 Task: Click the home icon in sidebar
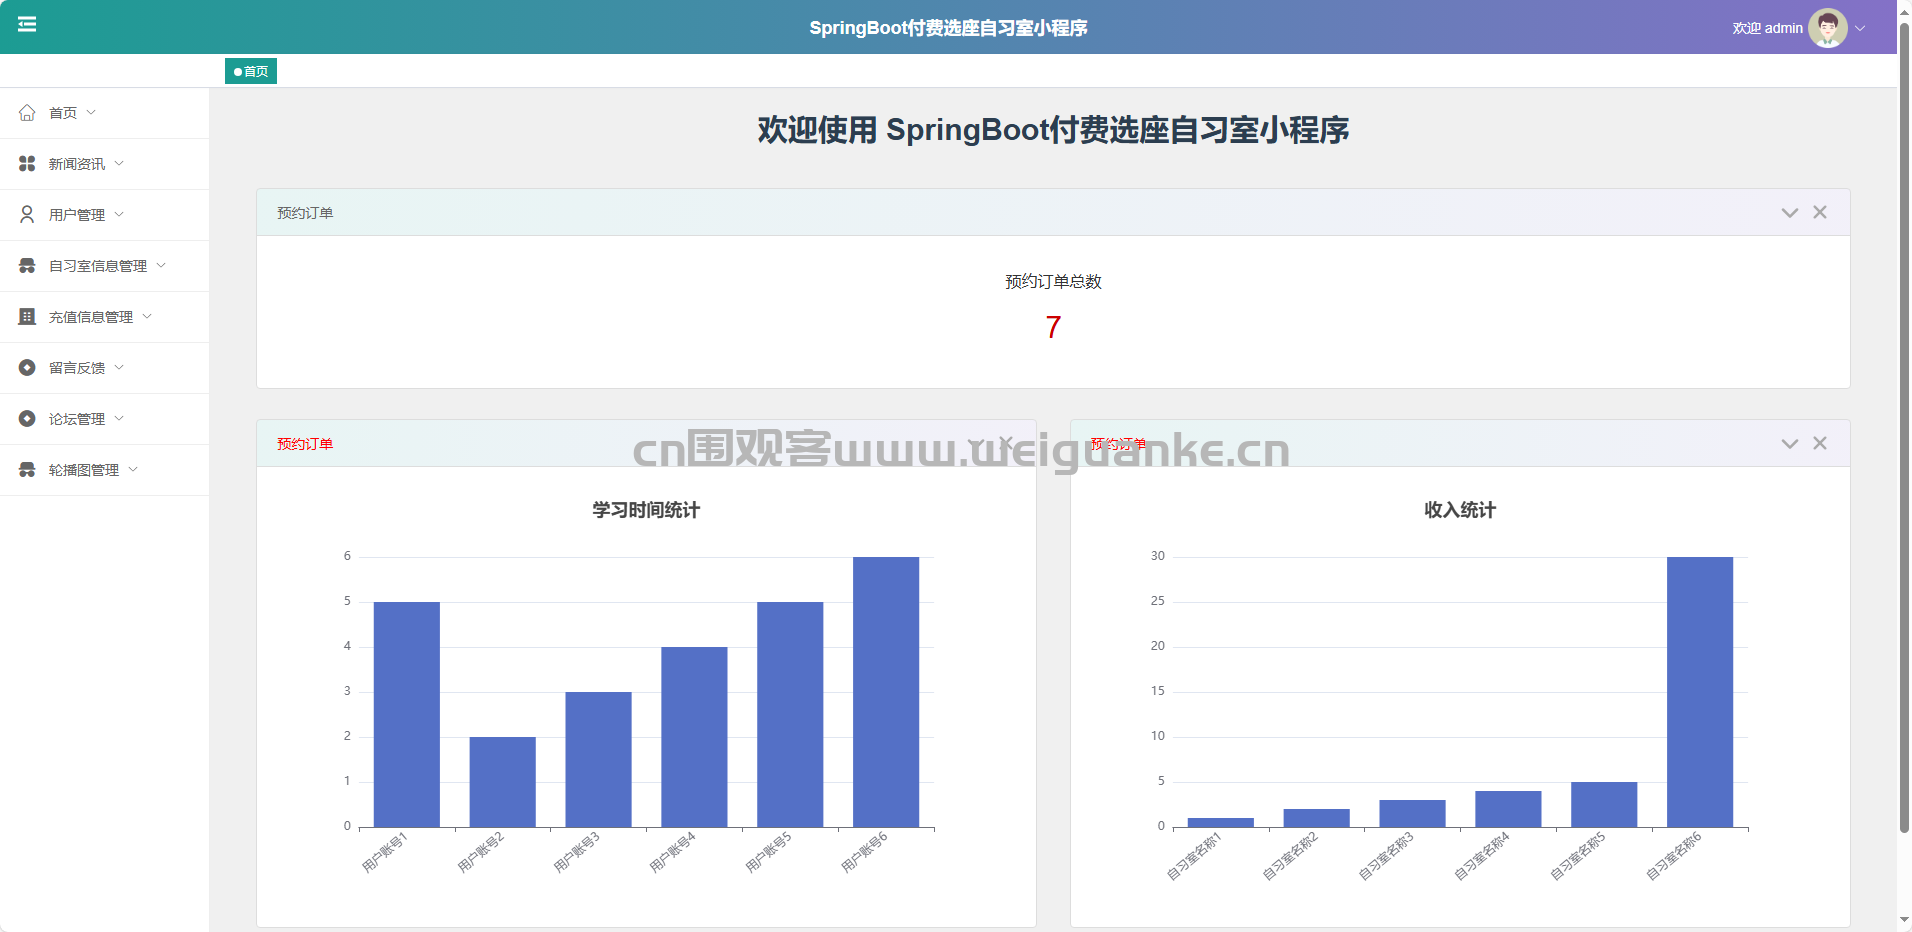click(x=27, y=113)
